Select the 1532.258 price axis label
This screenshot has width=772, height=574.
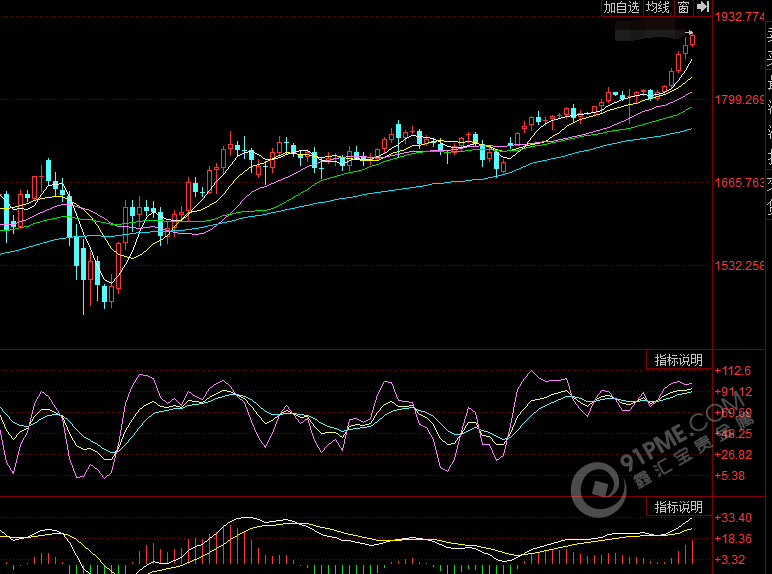tap(740, 266)
